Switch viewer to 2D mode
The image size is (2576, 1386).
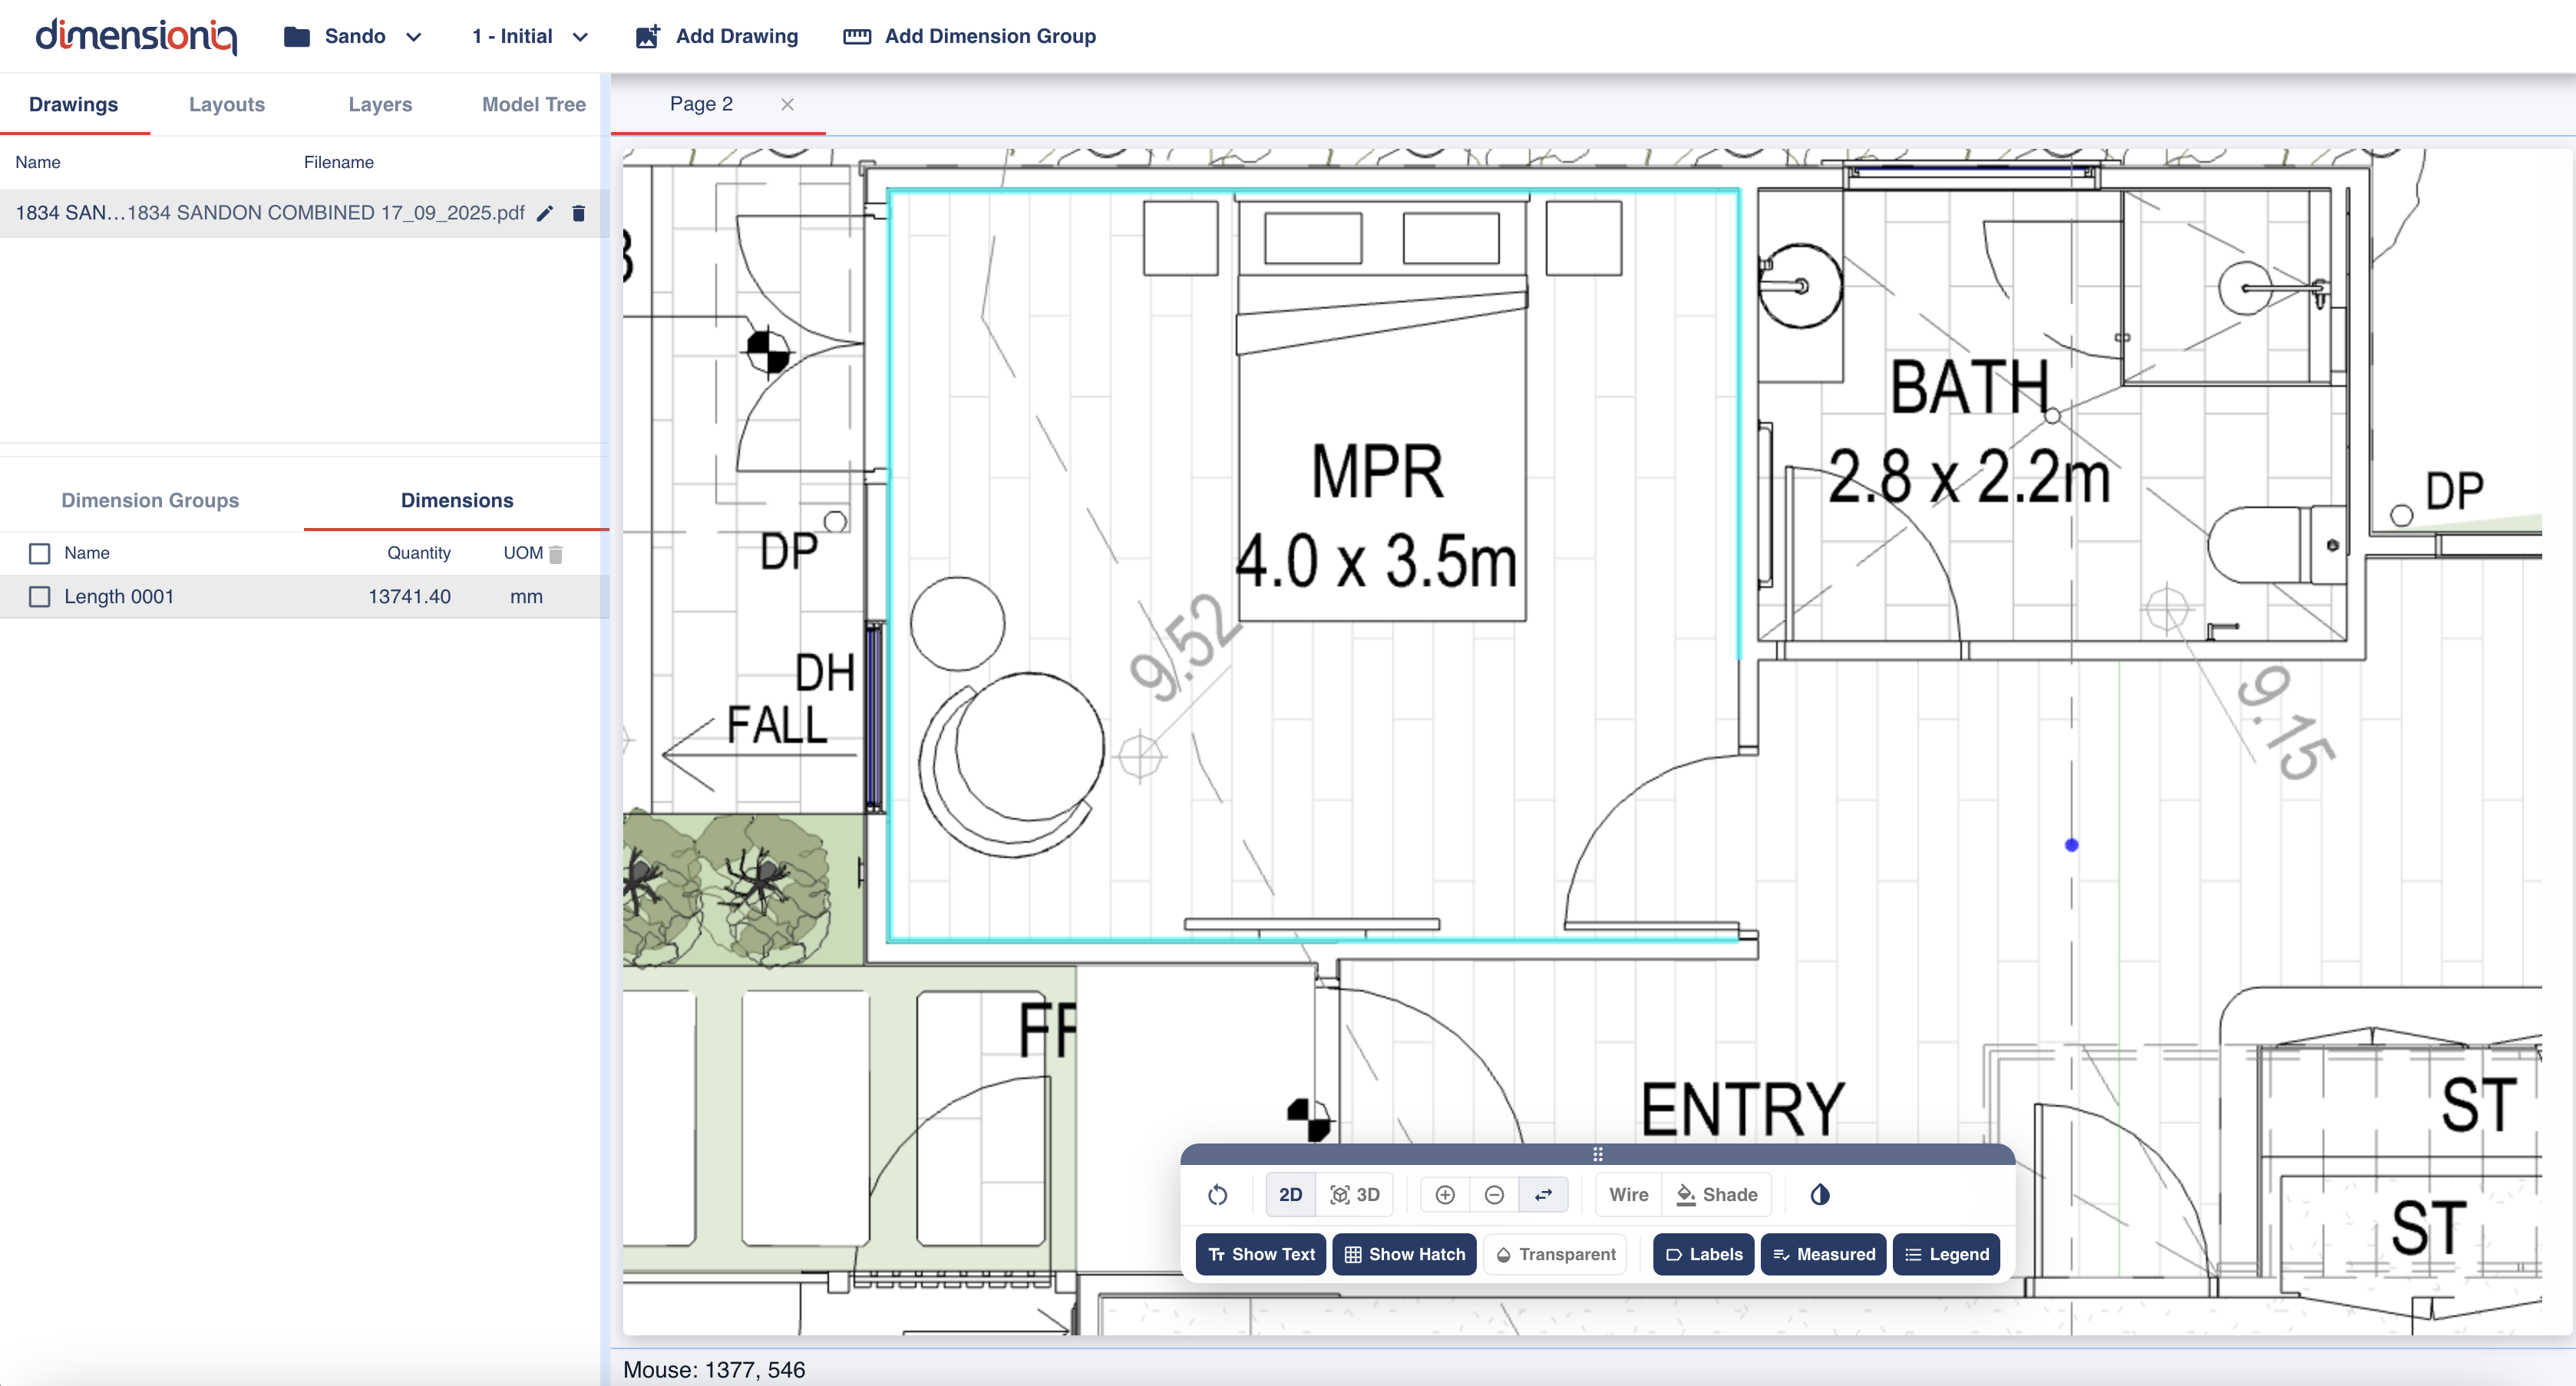(1290, 1195)
